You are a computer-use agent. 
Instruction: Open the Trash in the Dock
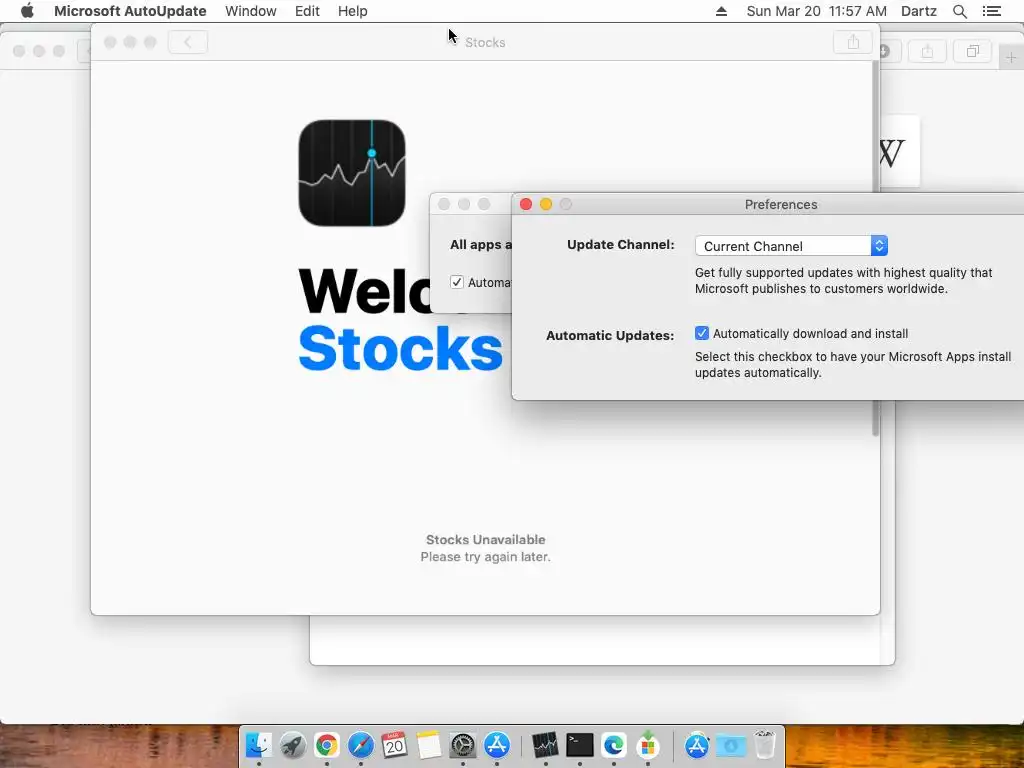click(x=764, y=744)
